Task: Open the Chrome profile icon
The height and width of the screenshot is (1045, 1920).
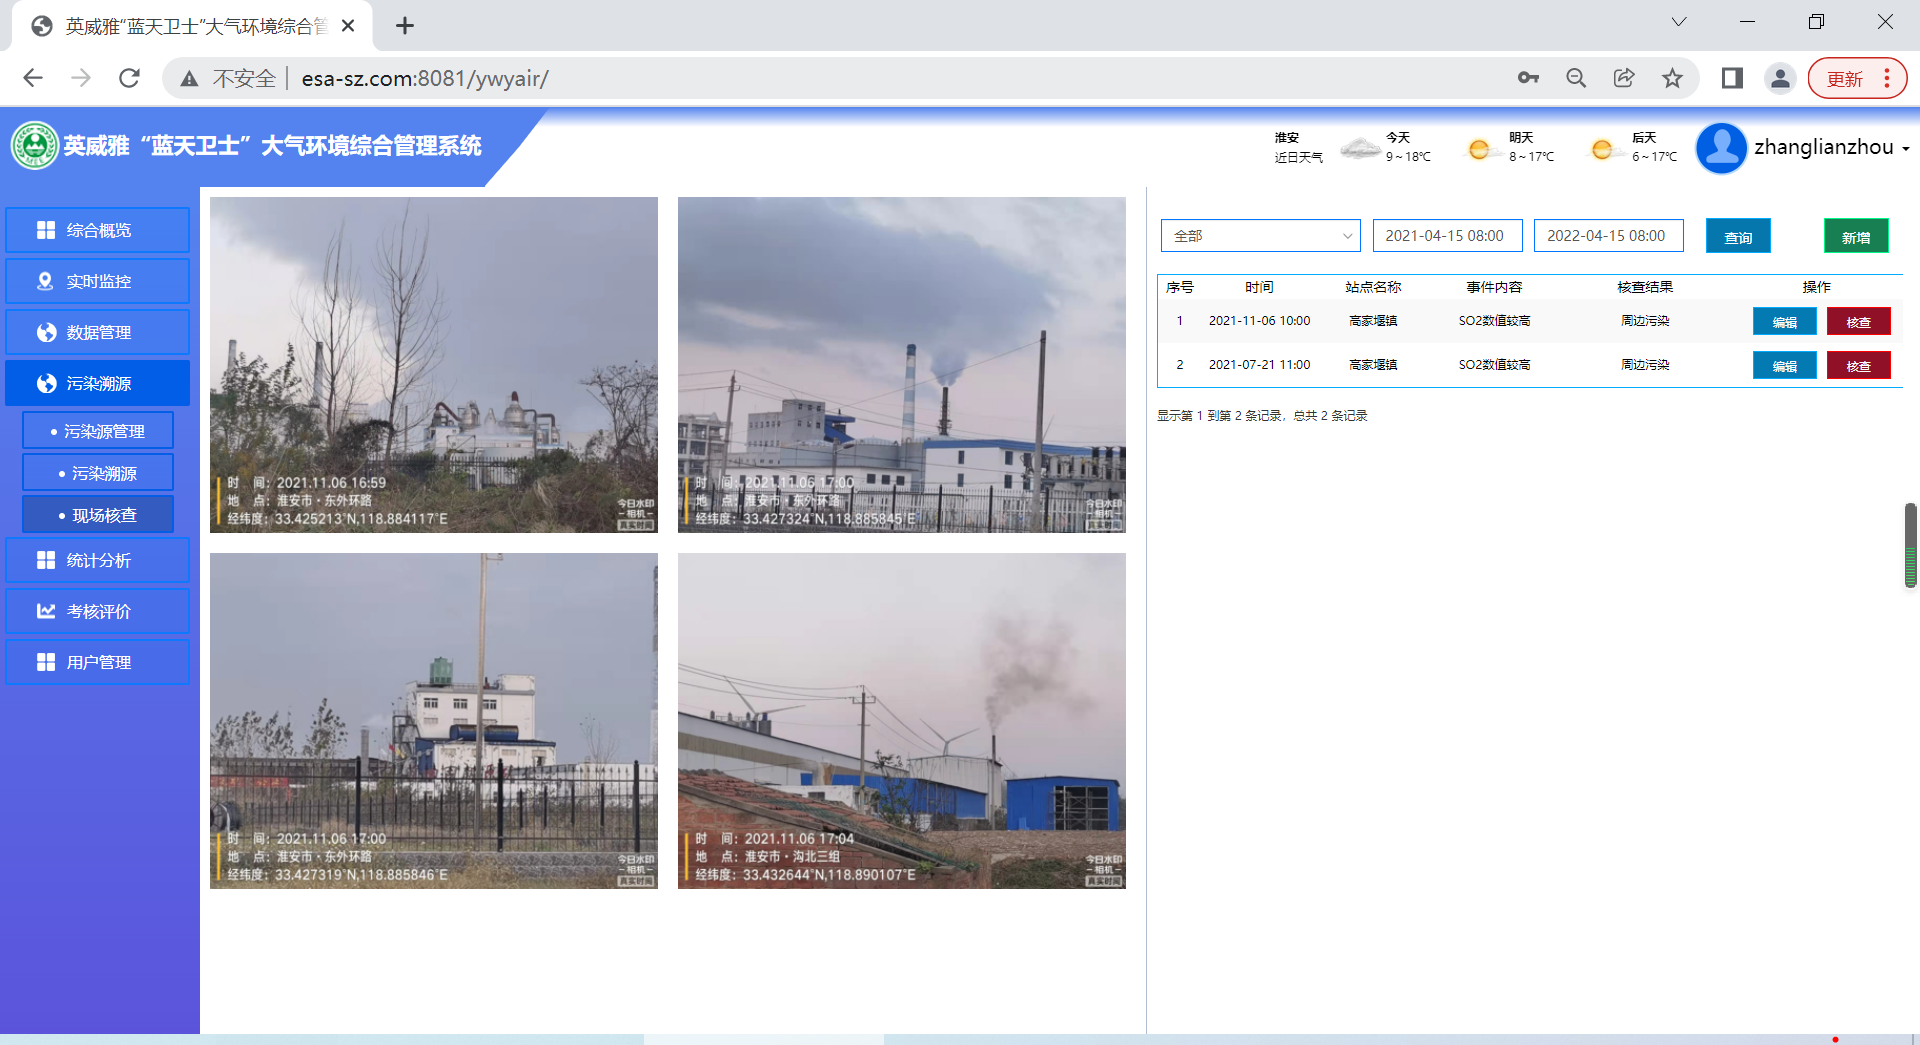Action: click(1780, 78)
